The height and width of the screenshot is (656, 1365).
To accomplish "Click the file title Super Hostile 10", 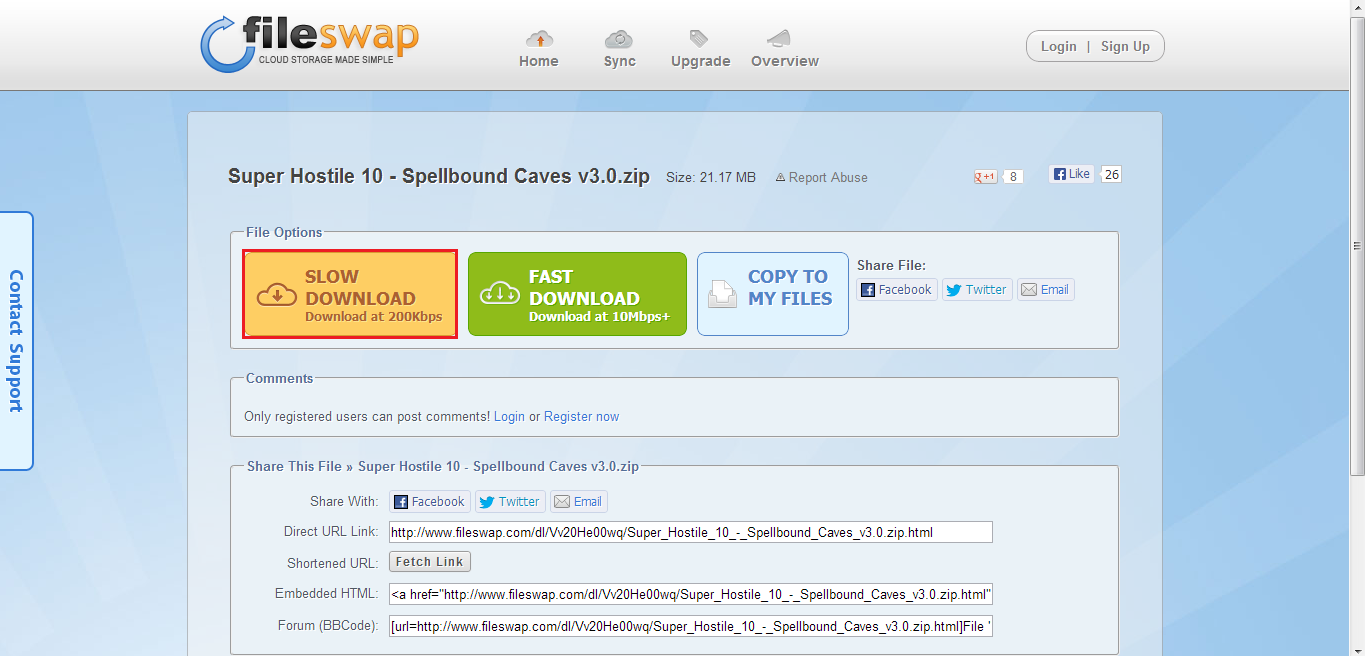I will 439,177.
